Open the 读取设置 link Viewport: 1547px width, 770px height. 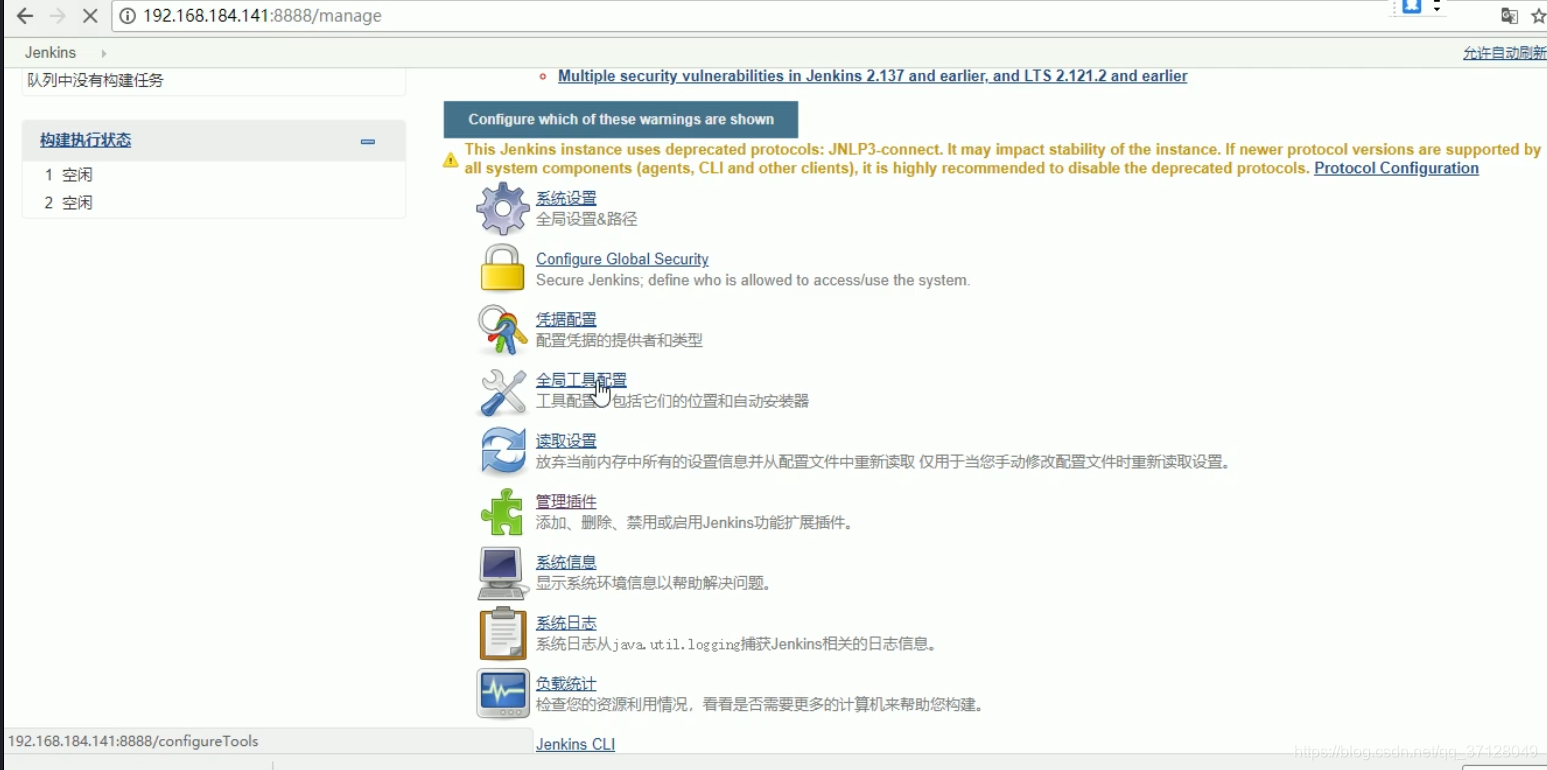coord(566,441)
